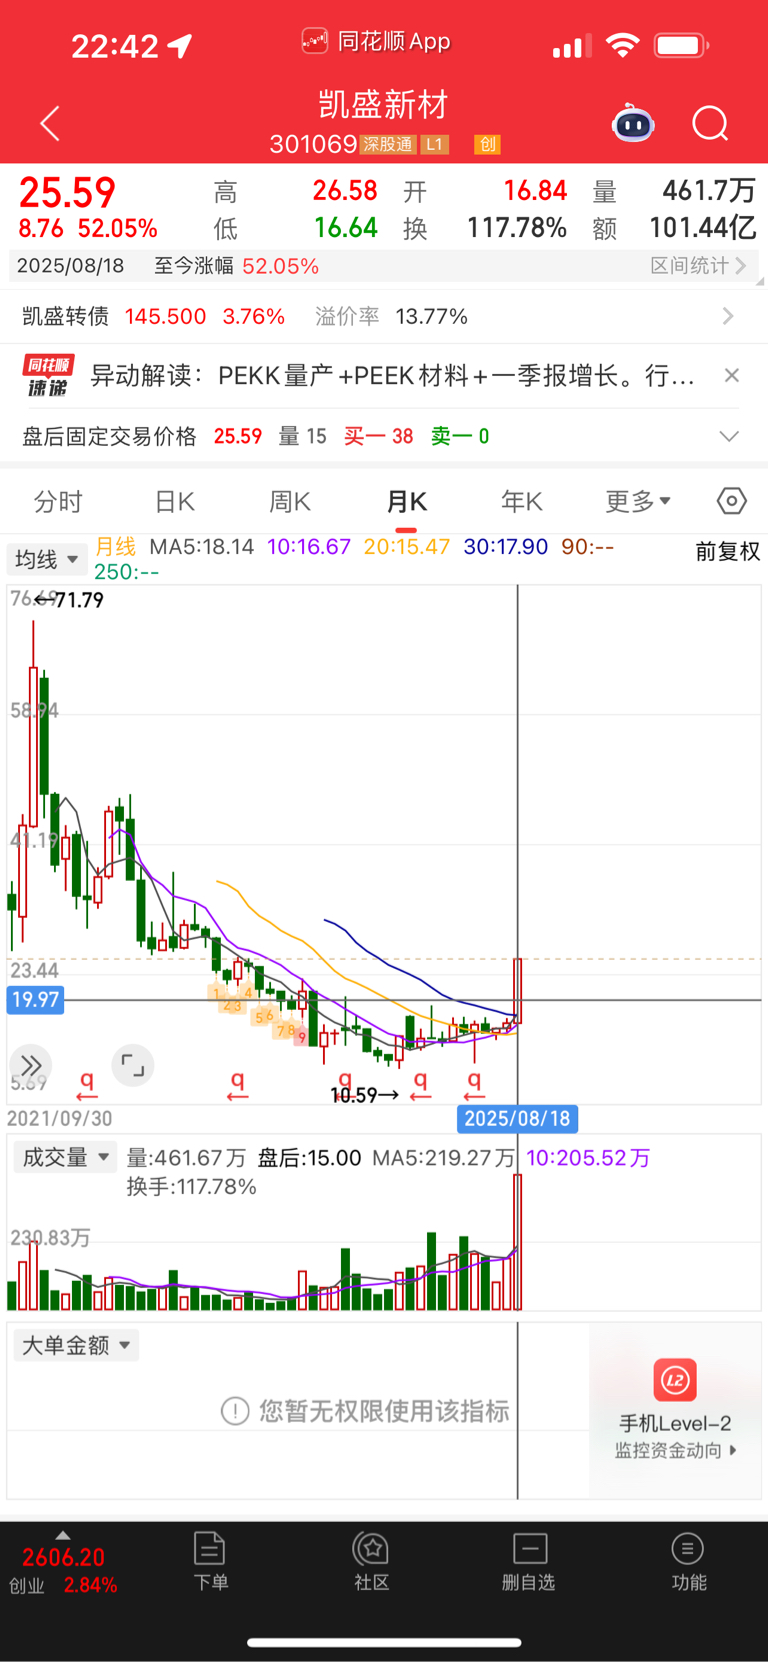Image resolution: width=768 pixels, height=1662 pixels.
Task: Tap 同花顺 App return-to-app label
Action: 376,42
